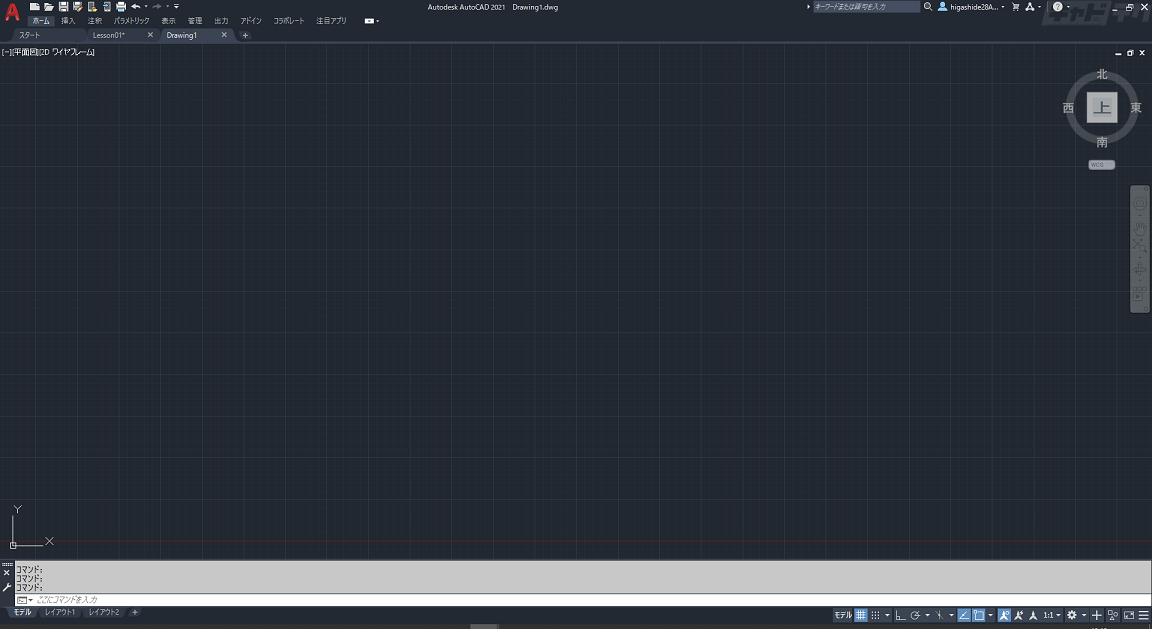Open the パラメトリック ribbon tab

pyautogui.click(x=132, y=21)
